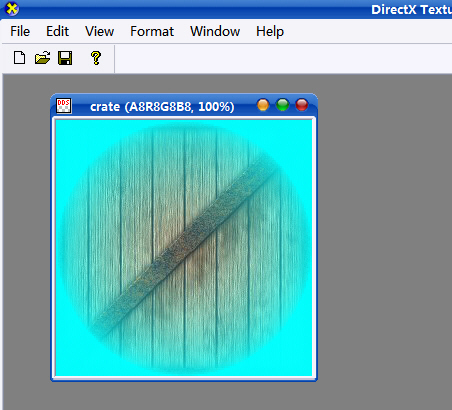Open the Window menu
This screenshot has width=452, height=410.
[215, 31]
